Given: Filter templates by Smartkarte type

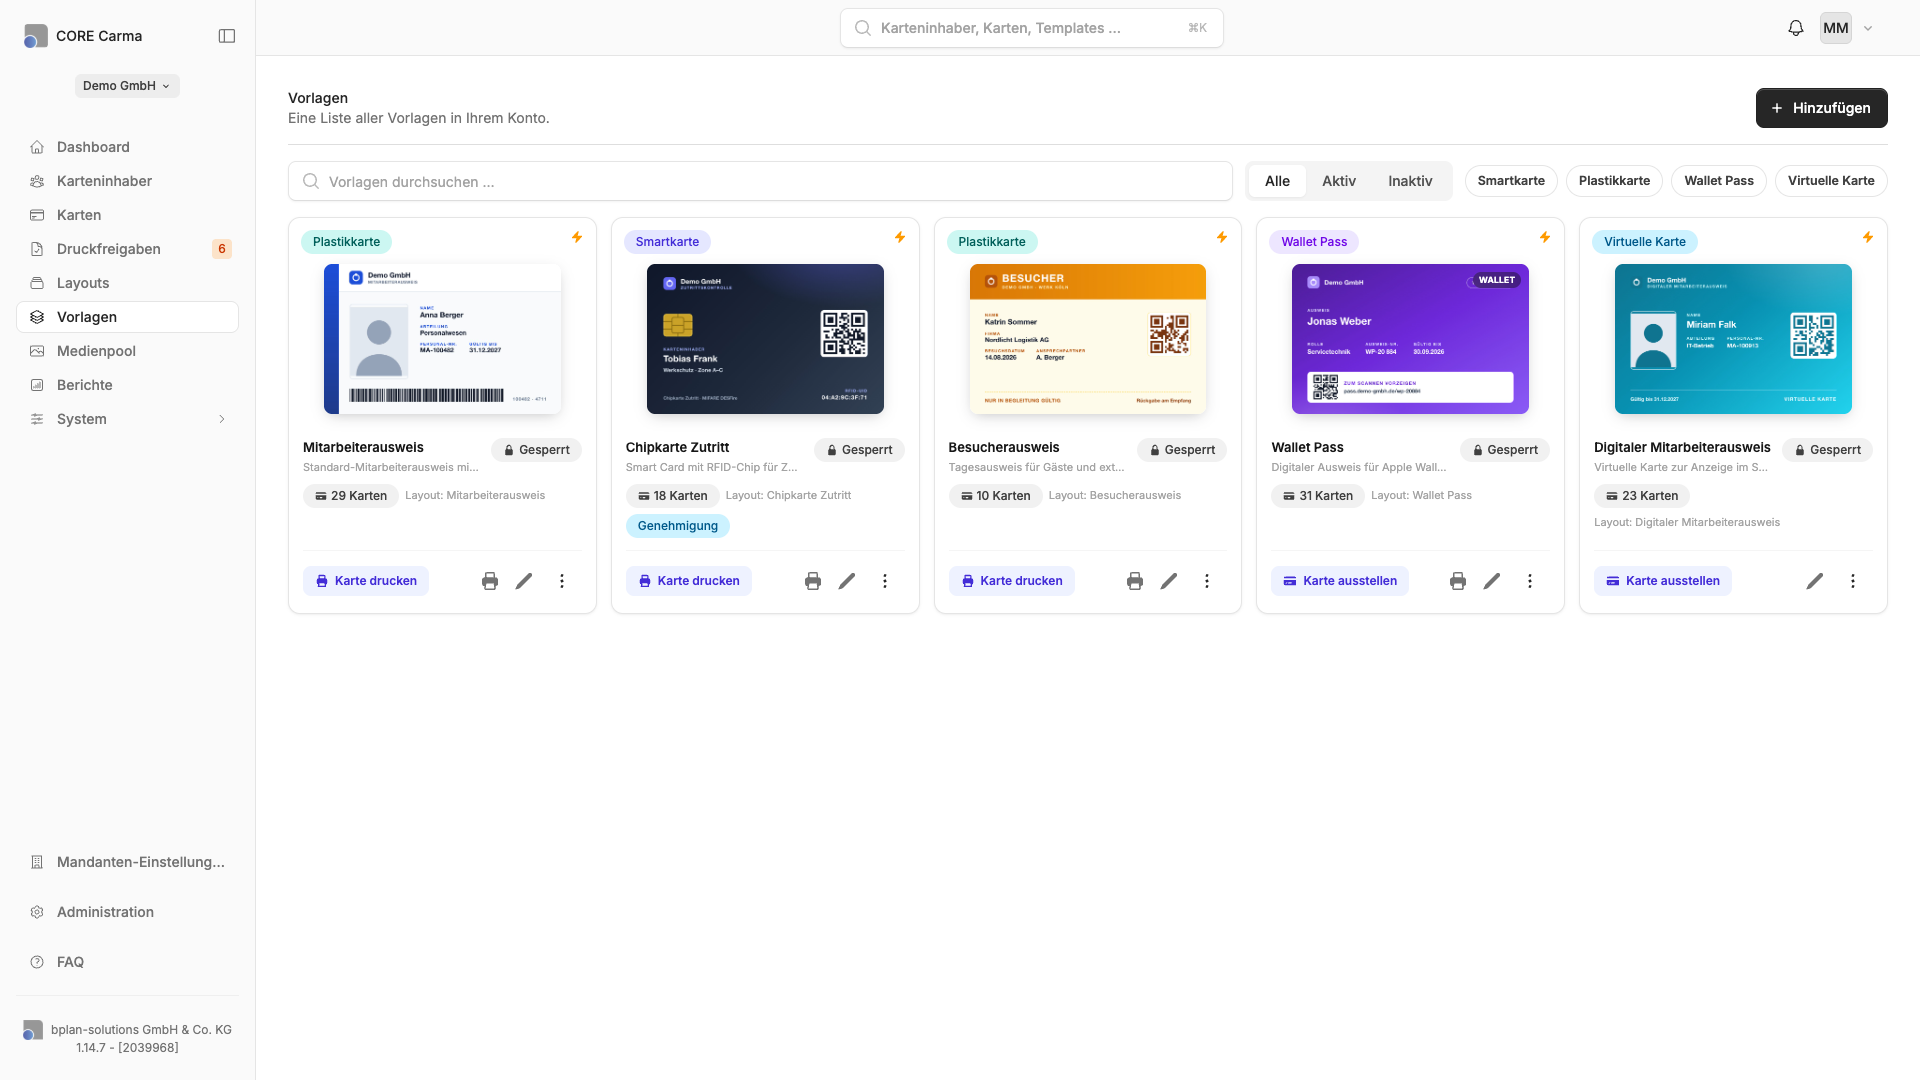Looking at the screenshot, I should (x=1511, y=181).
